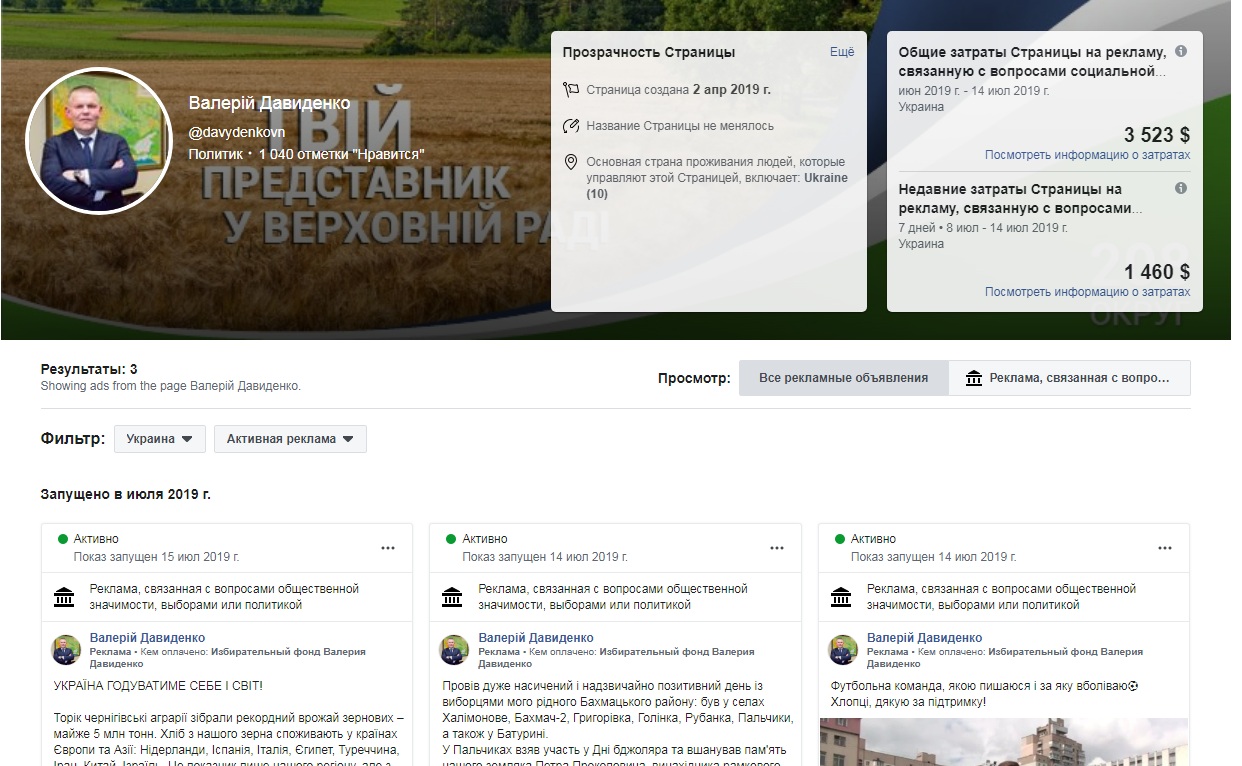Open options menu of the football ad card
Image resolution: width=1242 pixels, height=766 pixels.
point(1165,548)
